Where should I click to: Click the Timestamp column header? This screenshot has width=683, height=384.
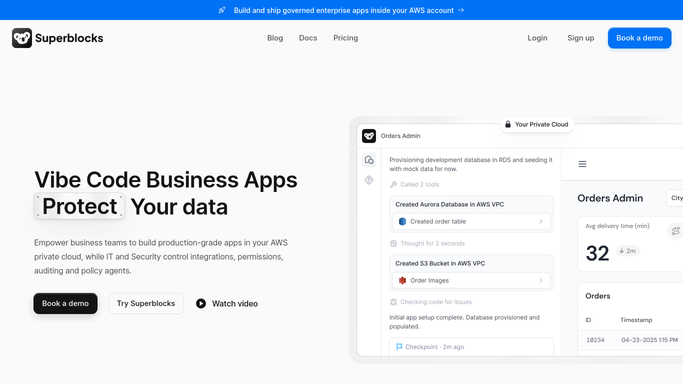pos(636,320)
